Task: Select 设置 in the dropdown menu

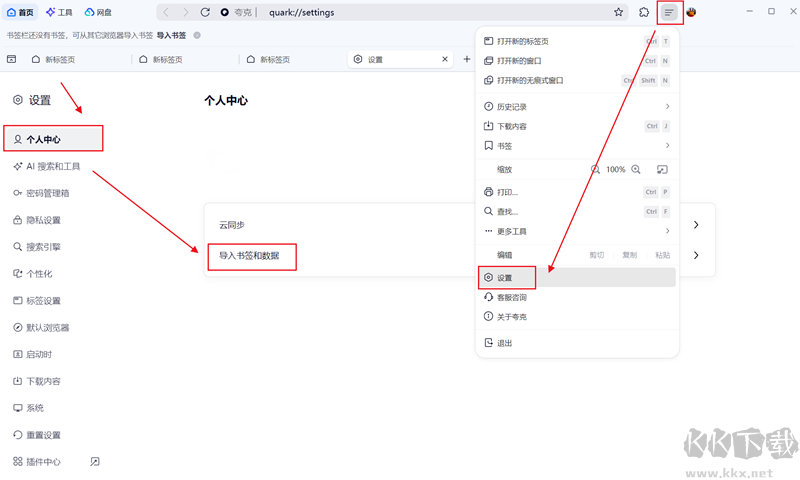Action: (x=505, y=278)
